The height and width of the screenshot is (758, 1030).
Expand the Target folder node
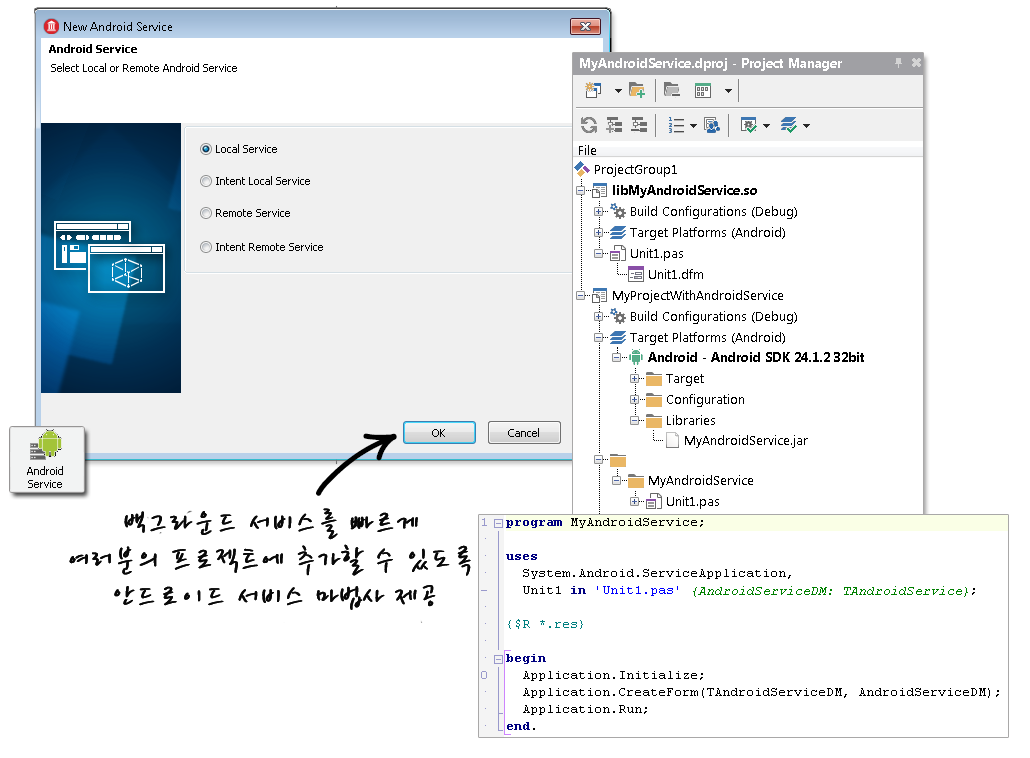(x=635, y=379)
